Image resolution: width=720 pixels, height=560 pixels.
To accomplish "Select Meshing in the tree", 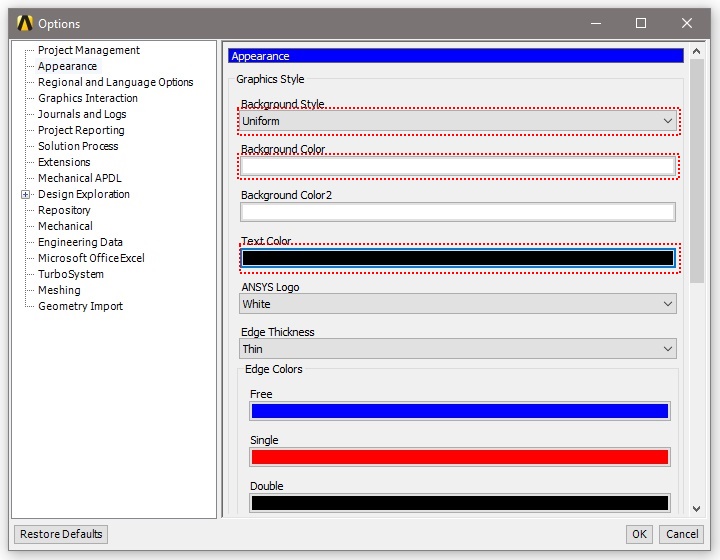I will point(59,290).
